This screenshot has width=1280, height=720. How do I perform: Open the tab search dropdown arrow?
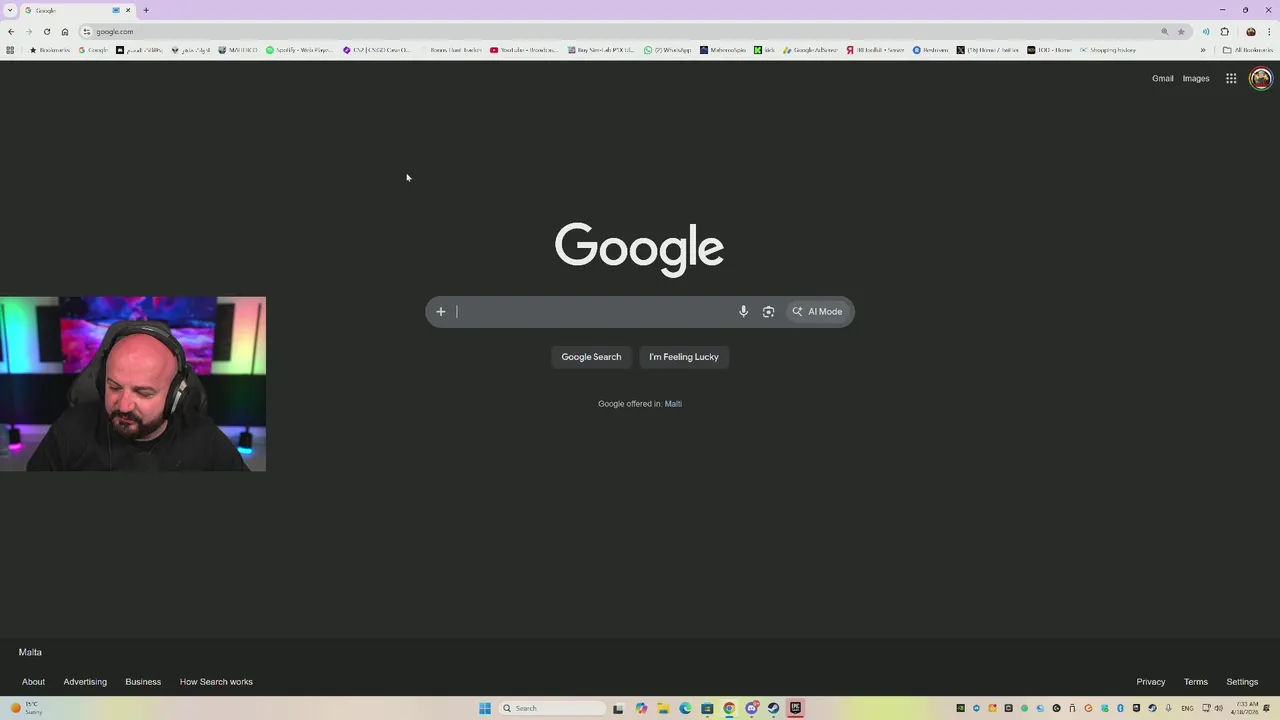(9, 10)
